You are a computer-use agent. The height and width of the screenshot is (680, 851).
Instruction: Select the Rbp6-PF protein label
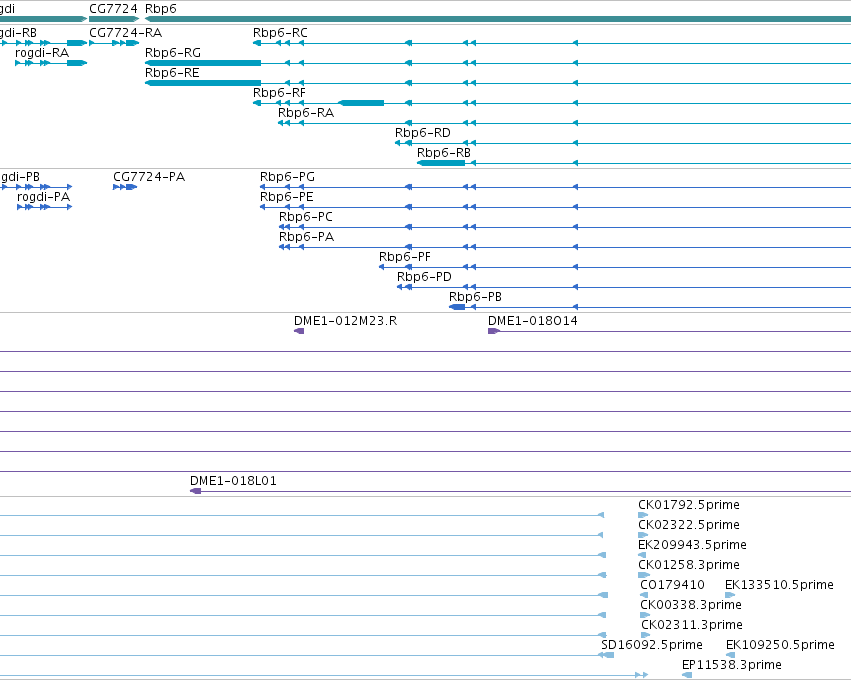tap(404, 257)
